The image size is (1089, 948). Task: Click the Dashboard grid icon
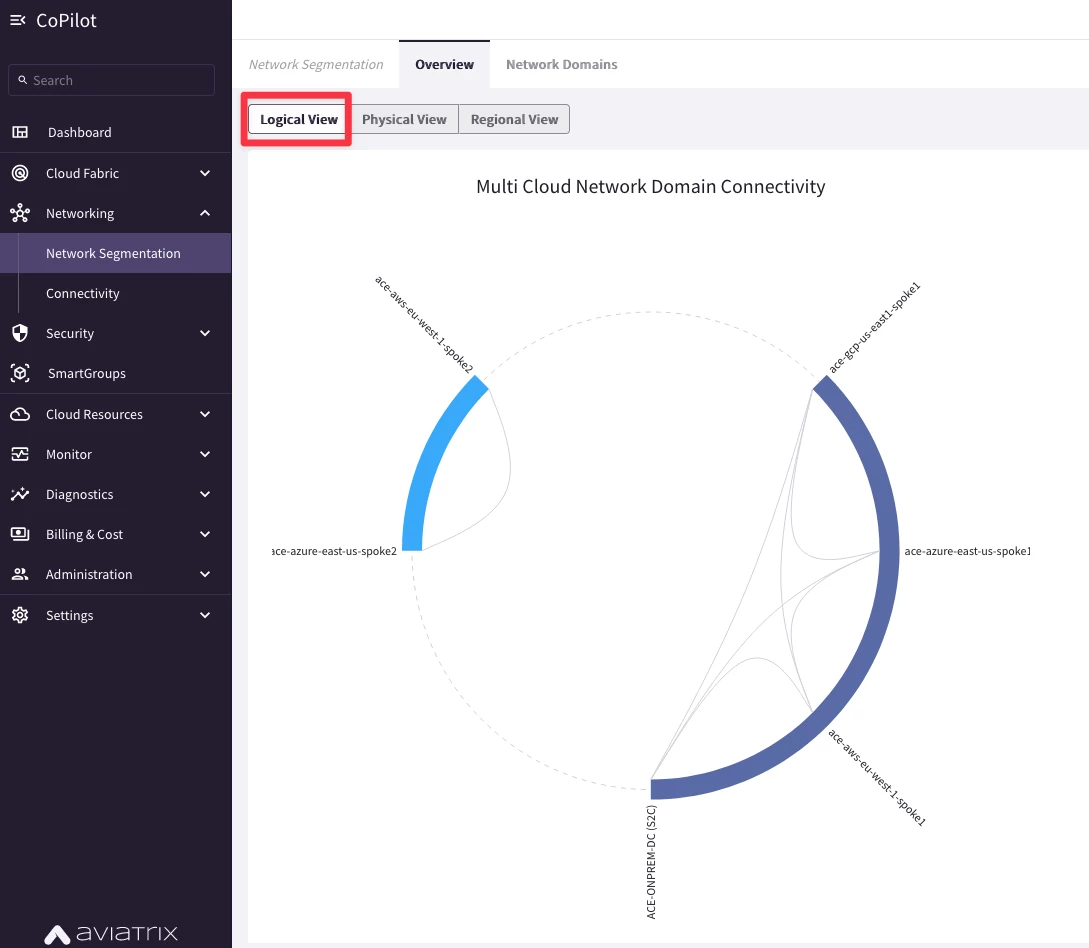(20, 132)
